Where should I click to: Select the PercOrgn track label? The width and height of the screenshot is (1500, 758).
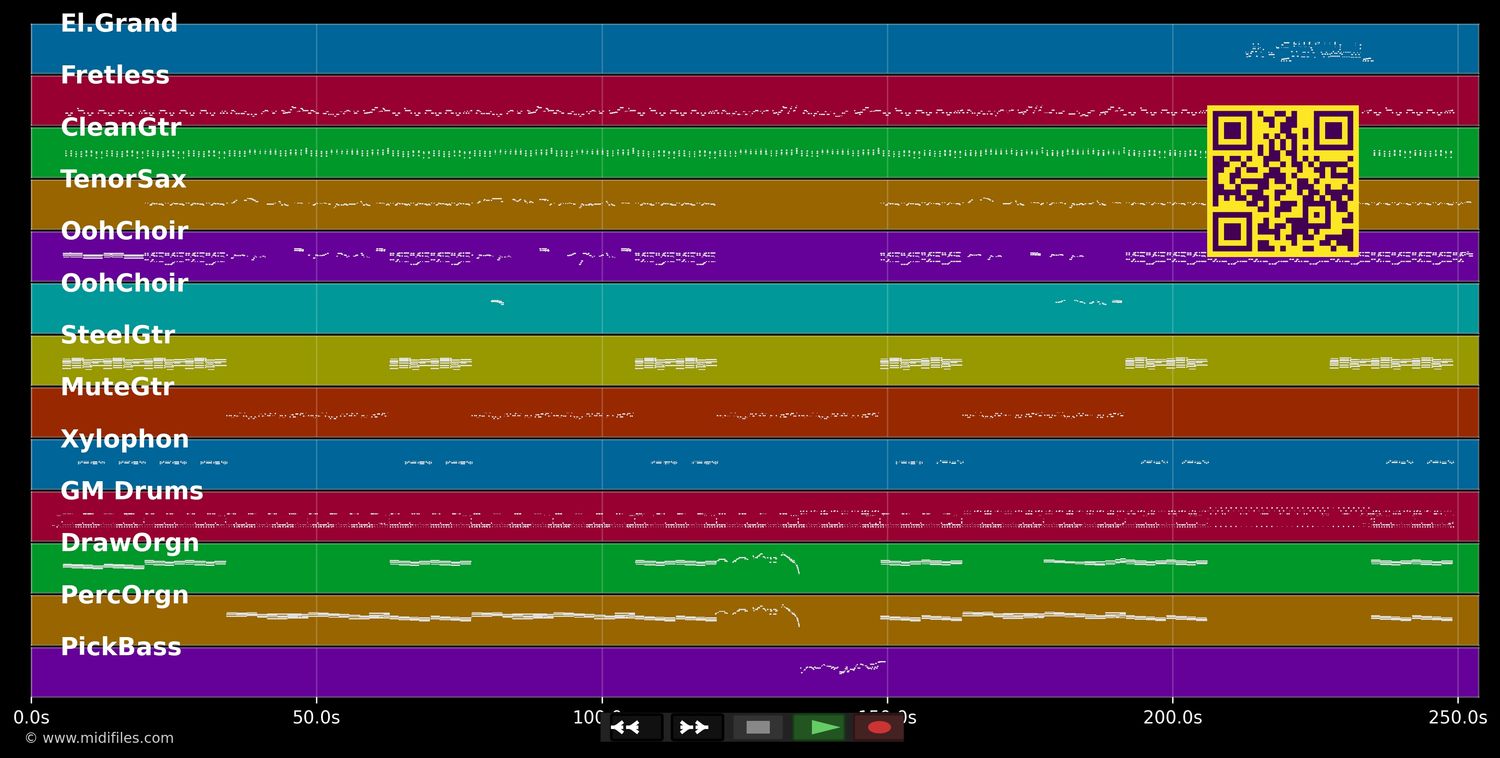(125, 595)
